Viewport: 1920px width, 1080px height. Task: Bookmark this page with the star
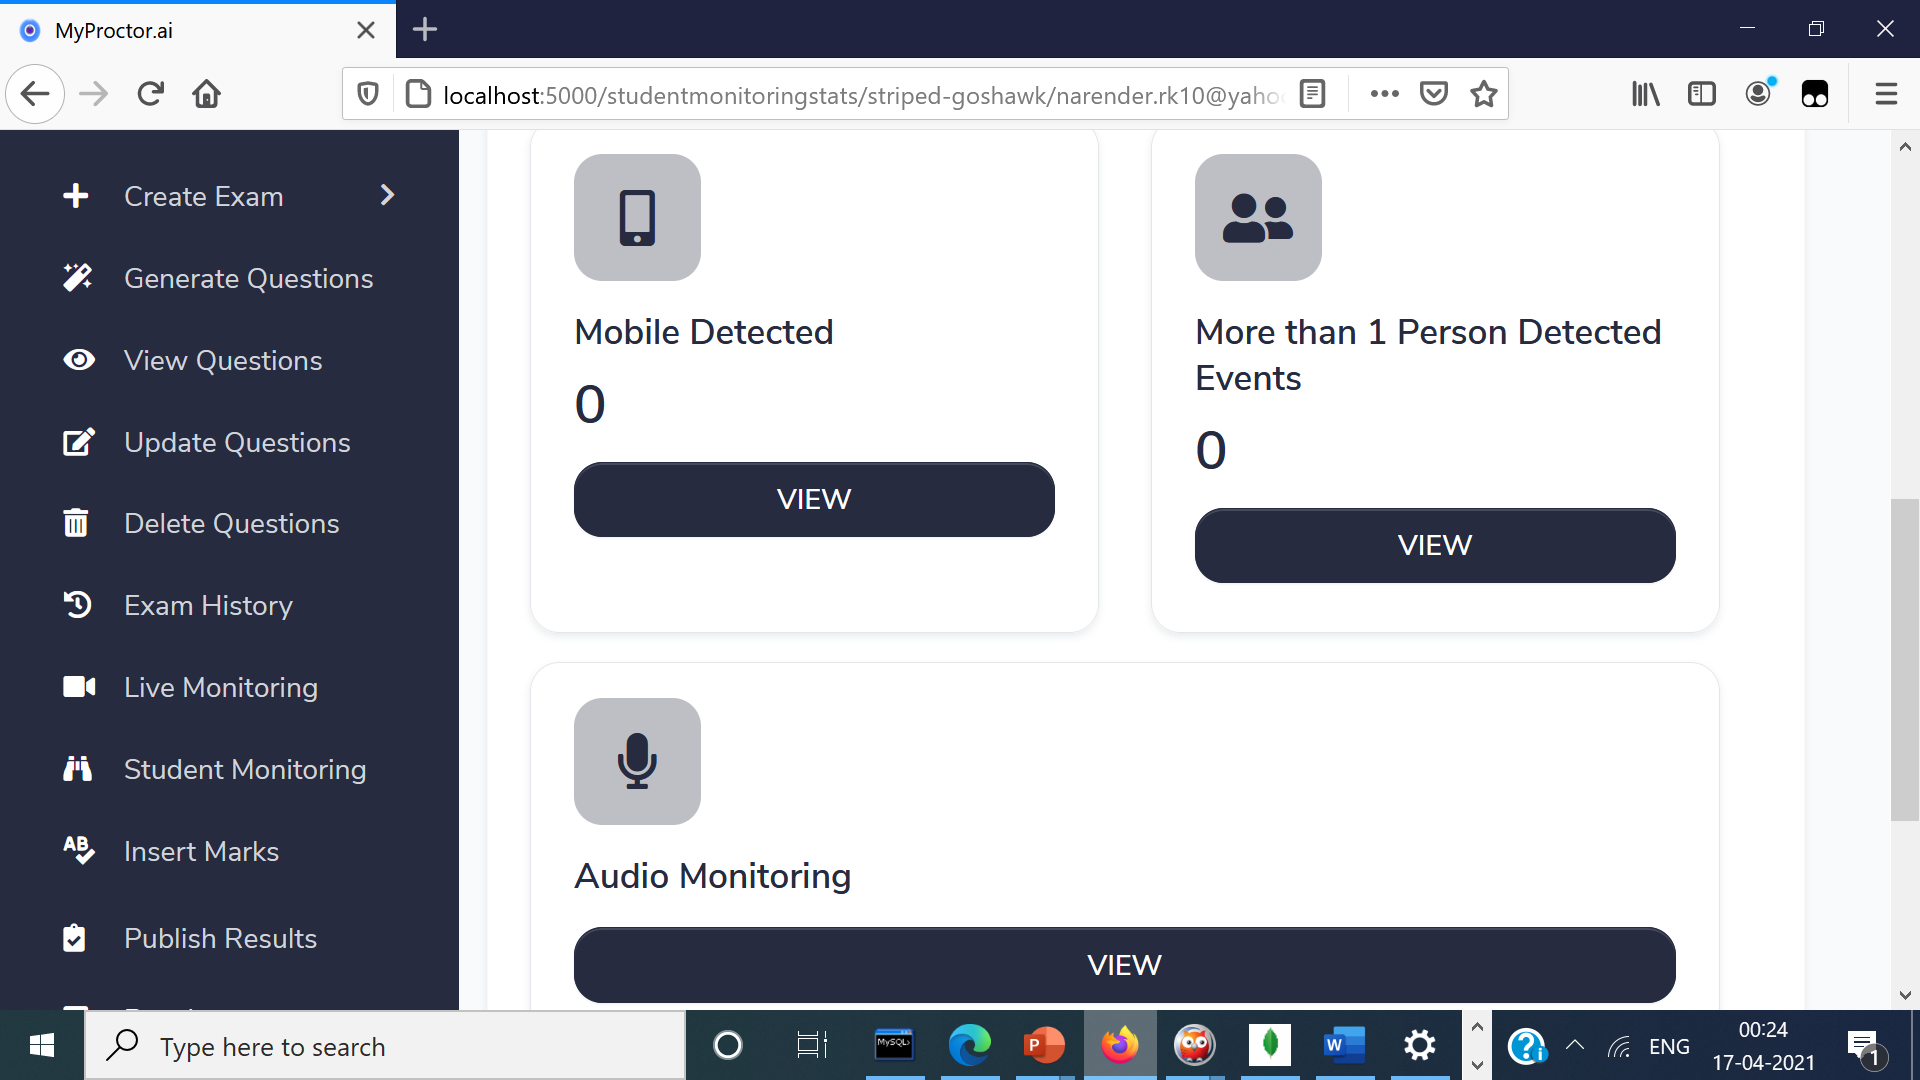[1484, 94]
